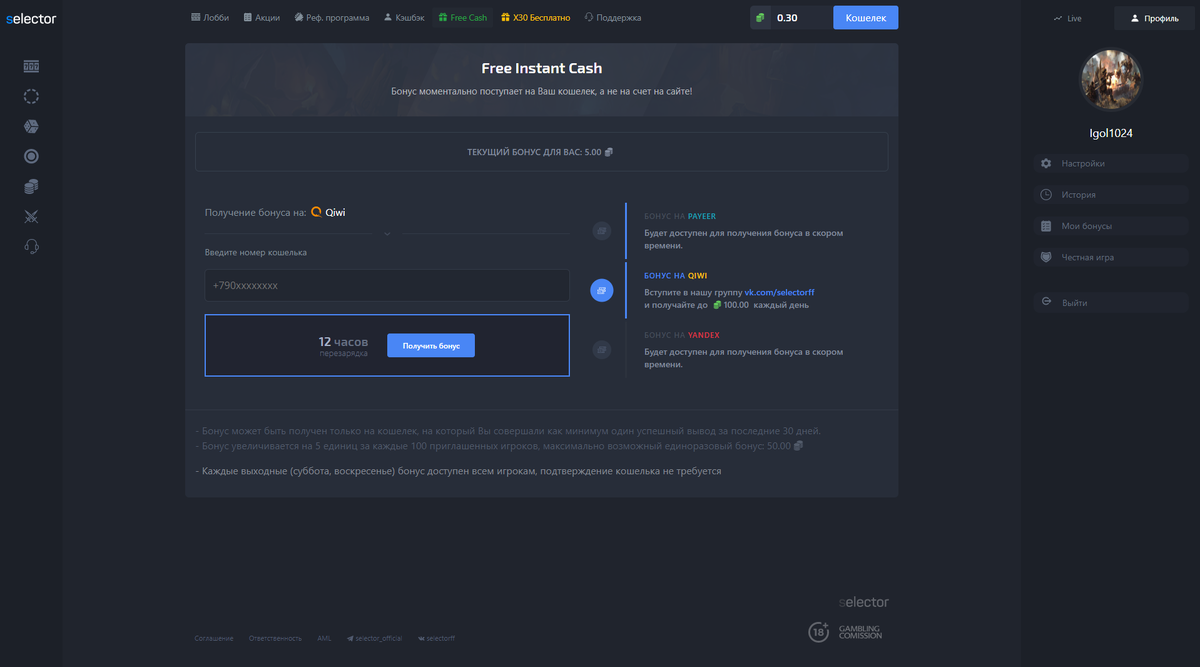Click the Соглашение footer link
The width and height of the screenshot is (1200, 667).
click(214, 638)
